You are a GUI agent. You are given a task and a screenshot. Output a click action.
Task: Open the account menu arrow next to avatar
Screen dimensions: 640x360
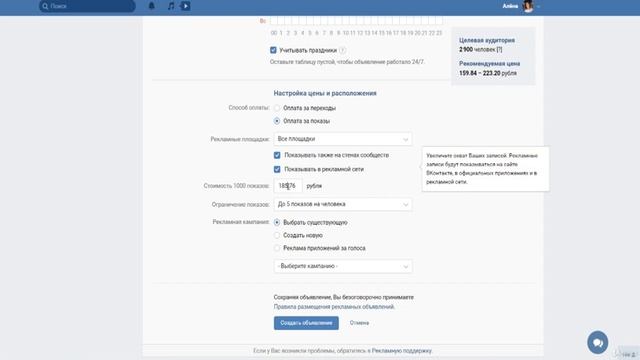coord(539,7)
